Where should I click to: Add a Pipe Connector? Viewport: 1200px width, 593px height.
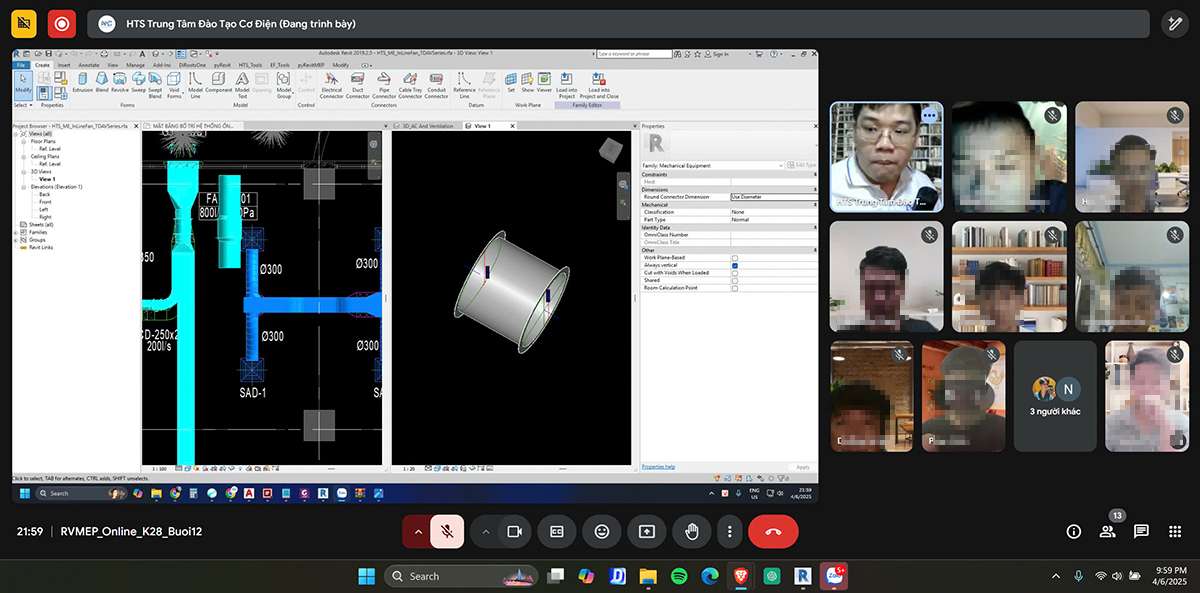pyautogui.click(x=384, y=86)
